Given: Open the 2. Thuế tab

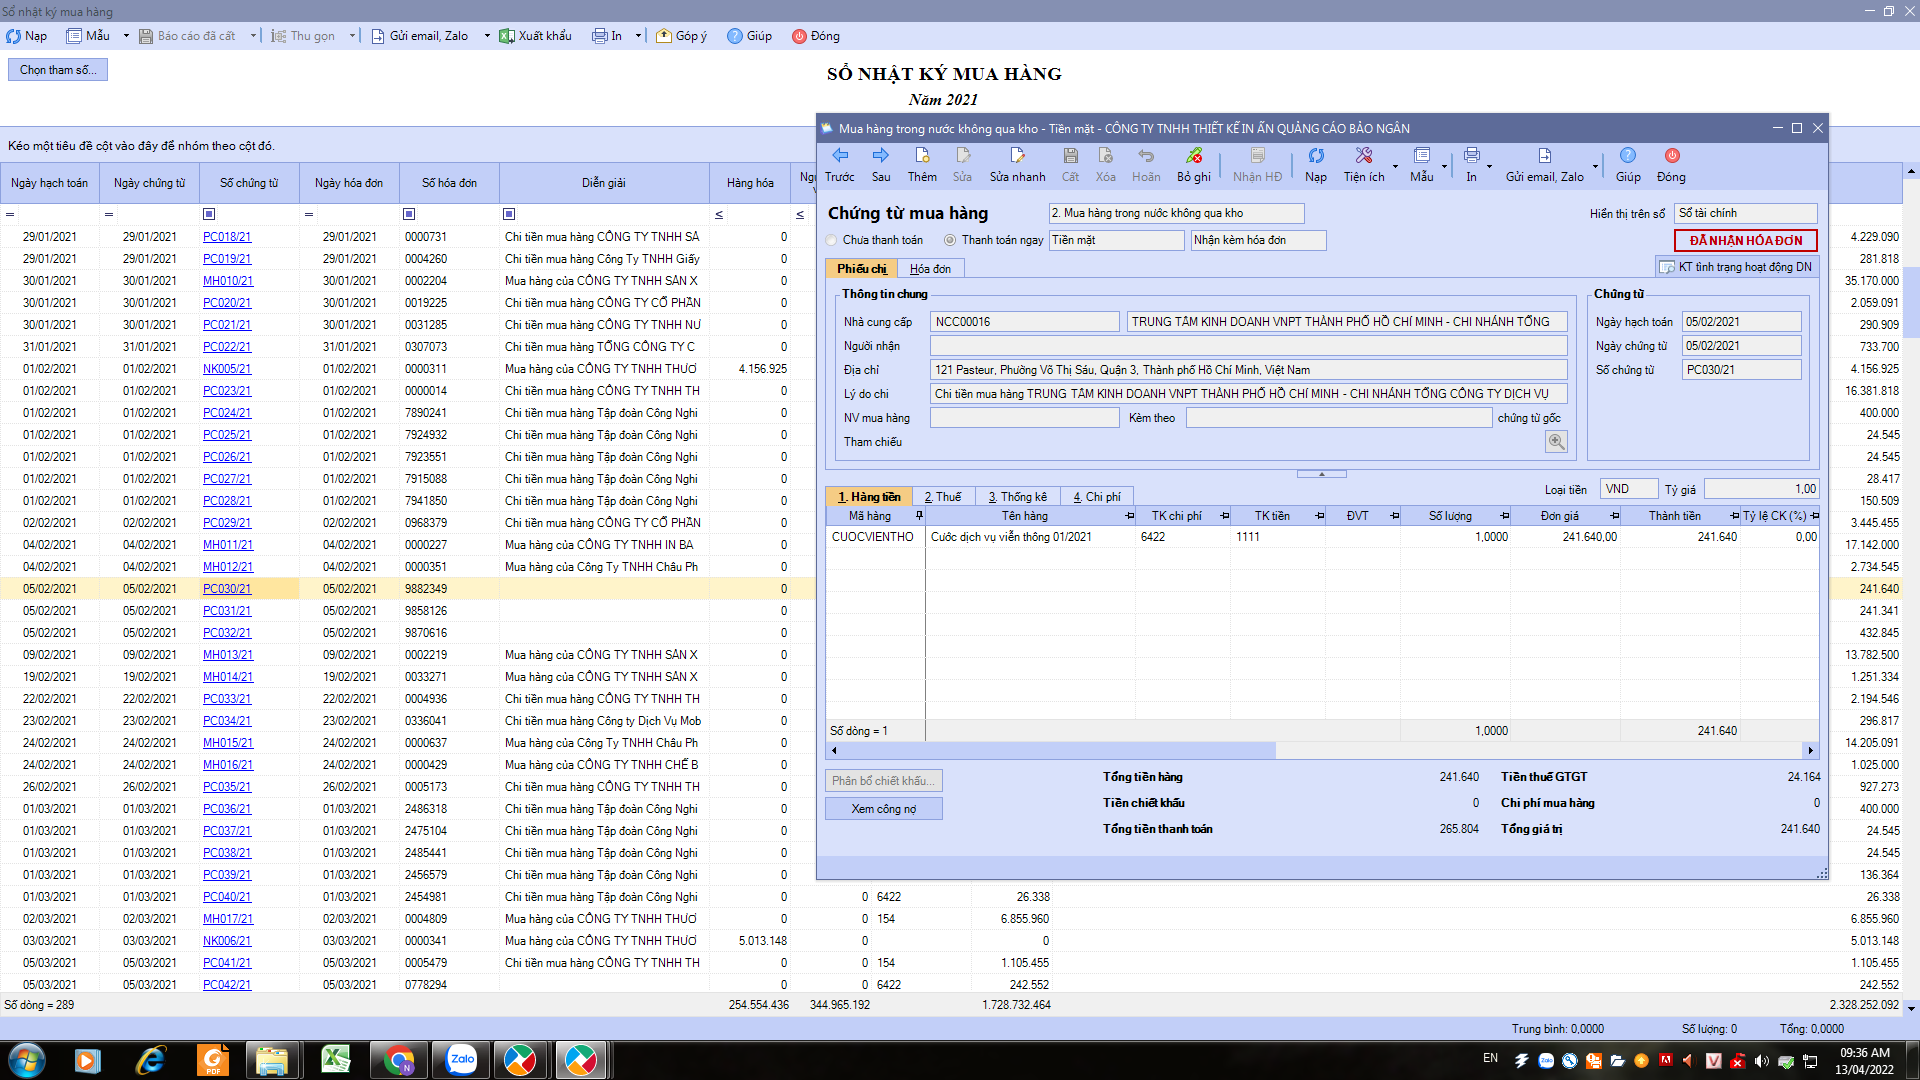Looking at the screenshot, I should pos(942,497).
